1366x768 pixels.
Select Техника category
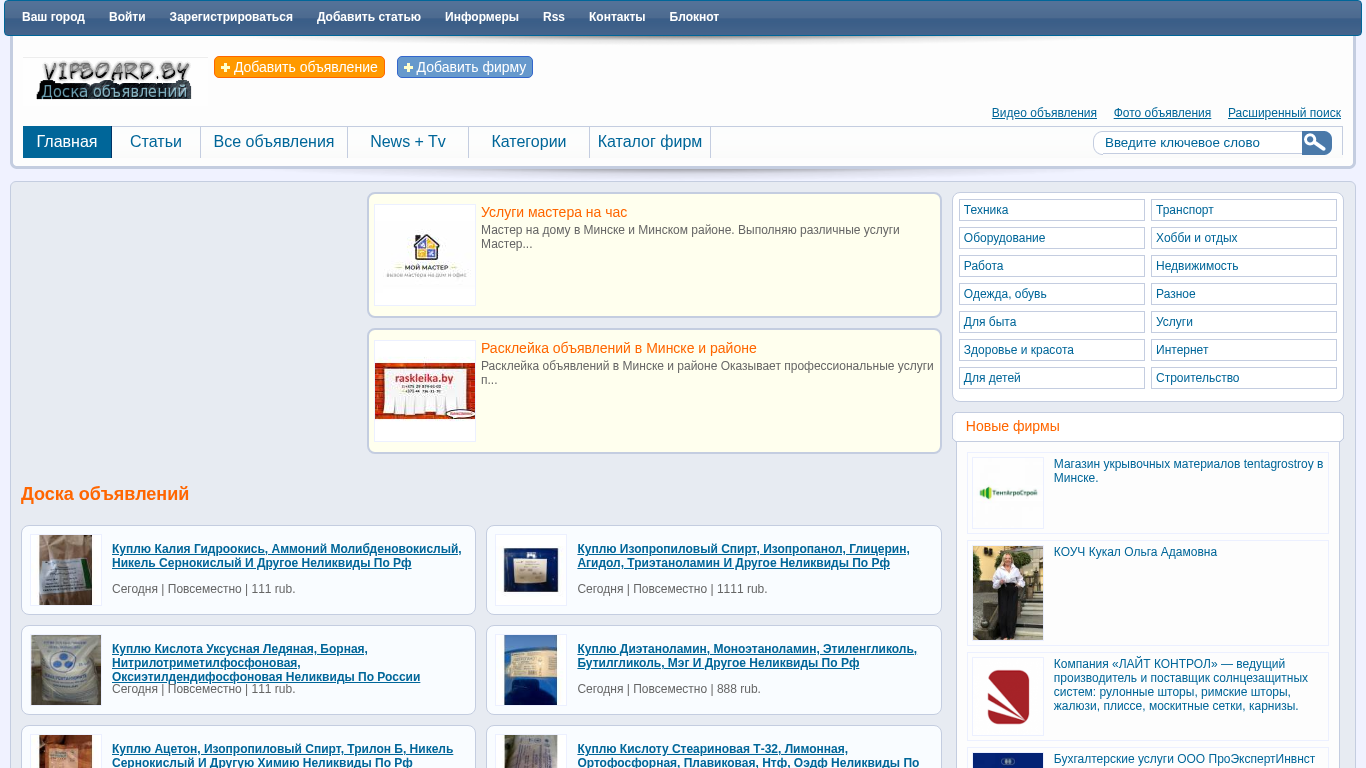[x=1052, y=210]
